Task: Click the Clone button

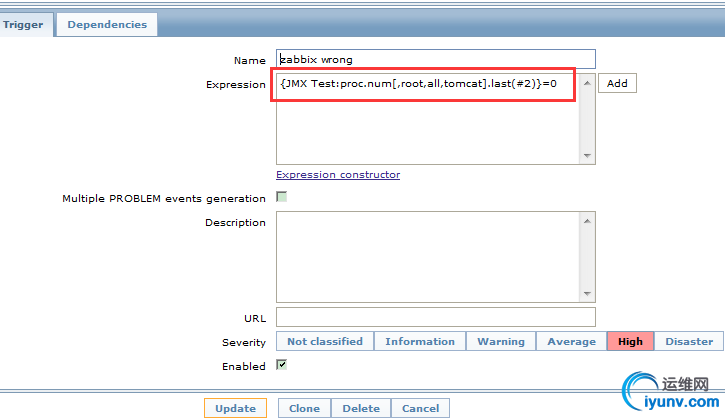Action: 304,408
